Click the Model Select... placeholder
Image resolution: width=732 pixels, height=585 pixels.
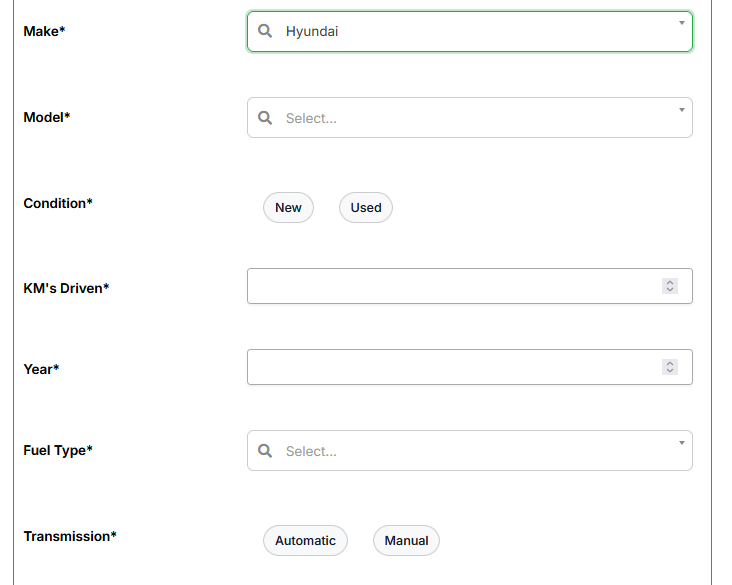(311, 118)
